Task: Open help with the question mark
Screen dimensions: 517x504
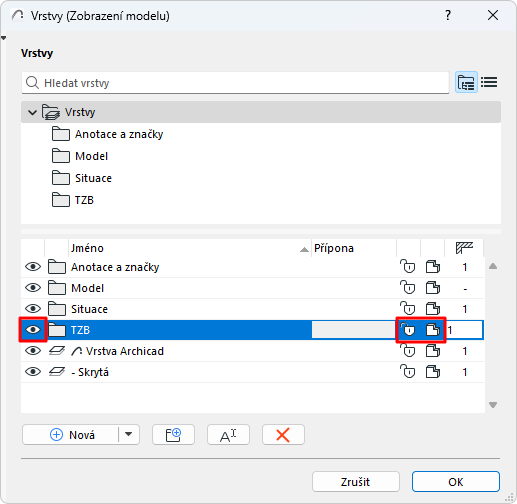Action: [x=448, y=15]
